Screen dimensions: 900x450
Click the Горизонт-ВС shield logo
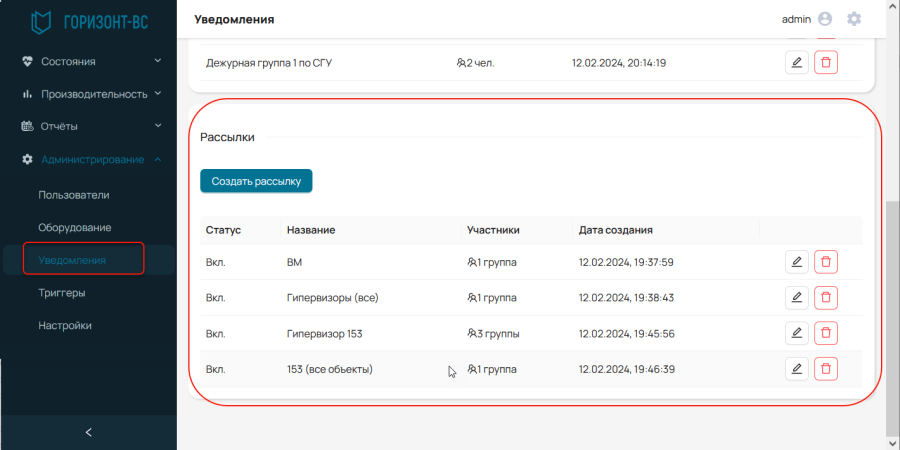click(40, 21)
